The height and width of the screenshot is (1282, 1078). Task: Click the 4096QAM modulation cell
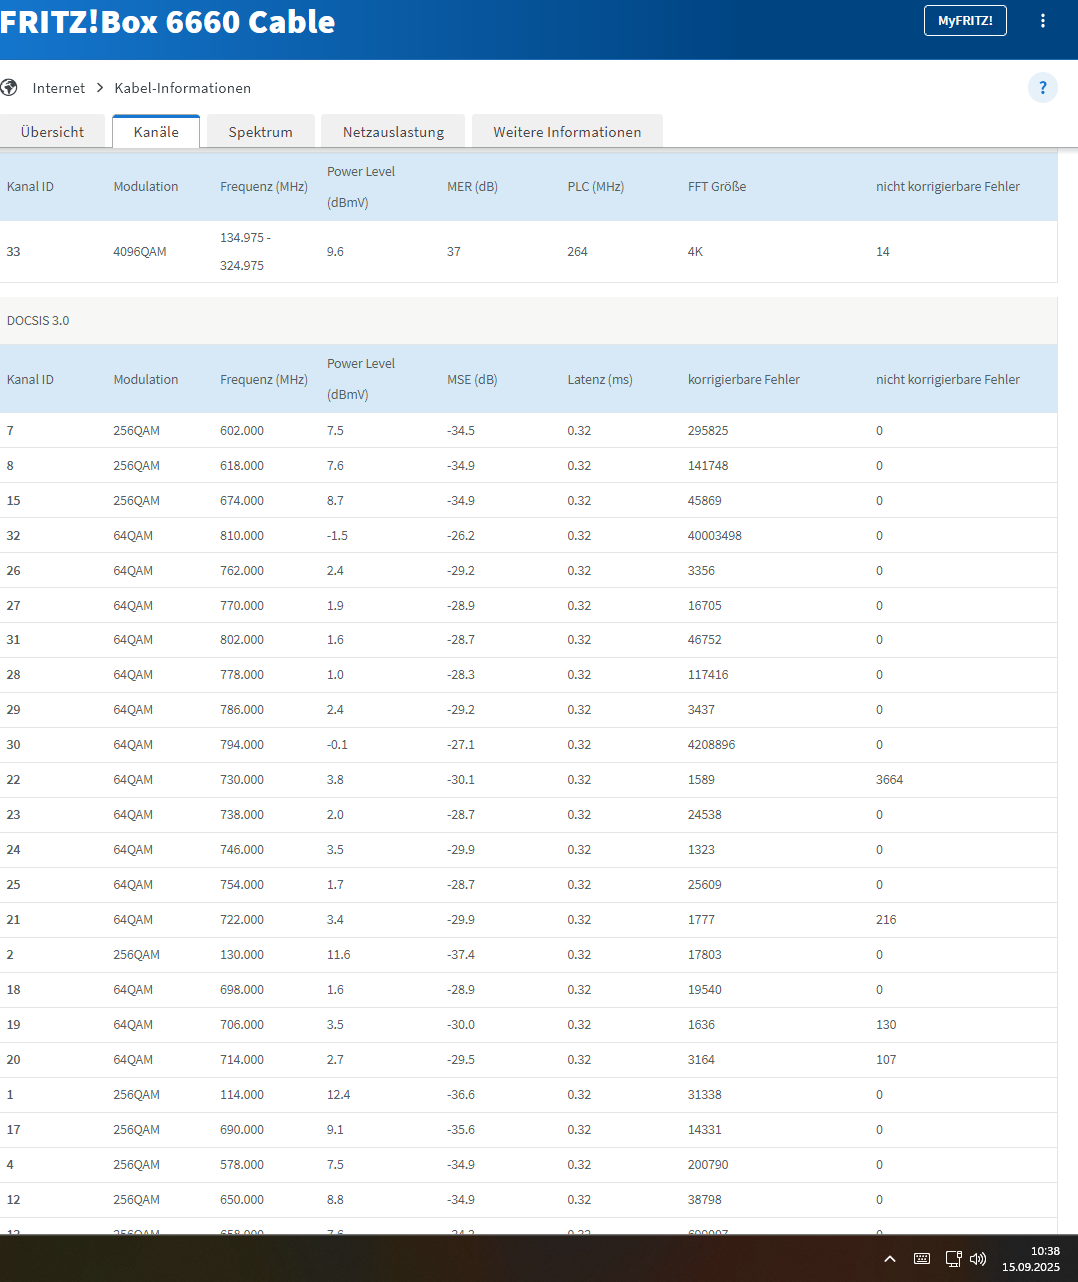(x=140, y=252)
